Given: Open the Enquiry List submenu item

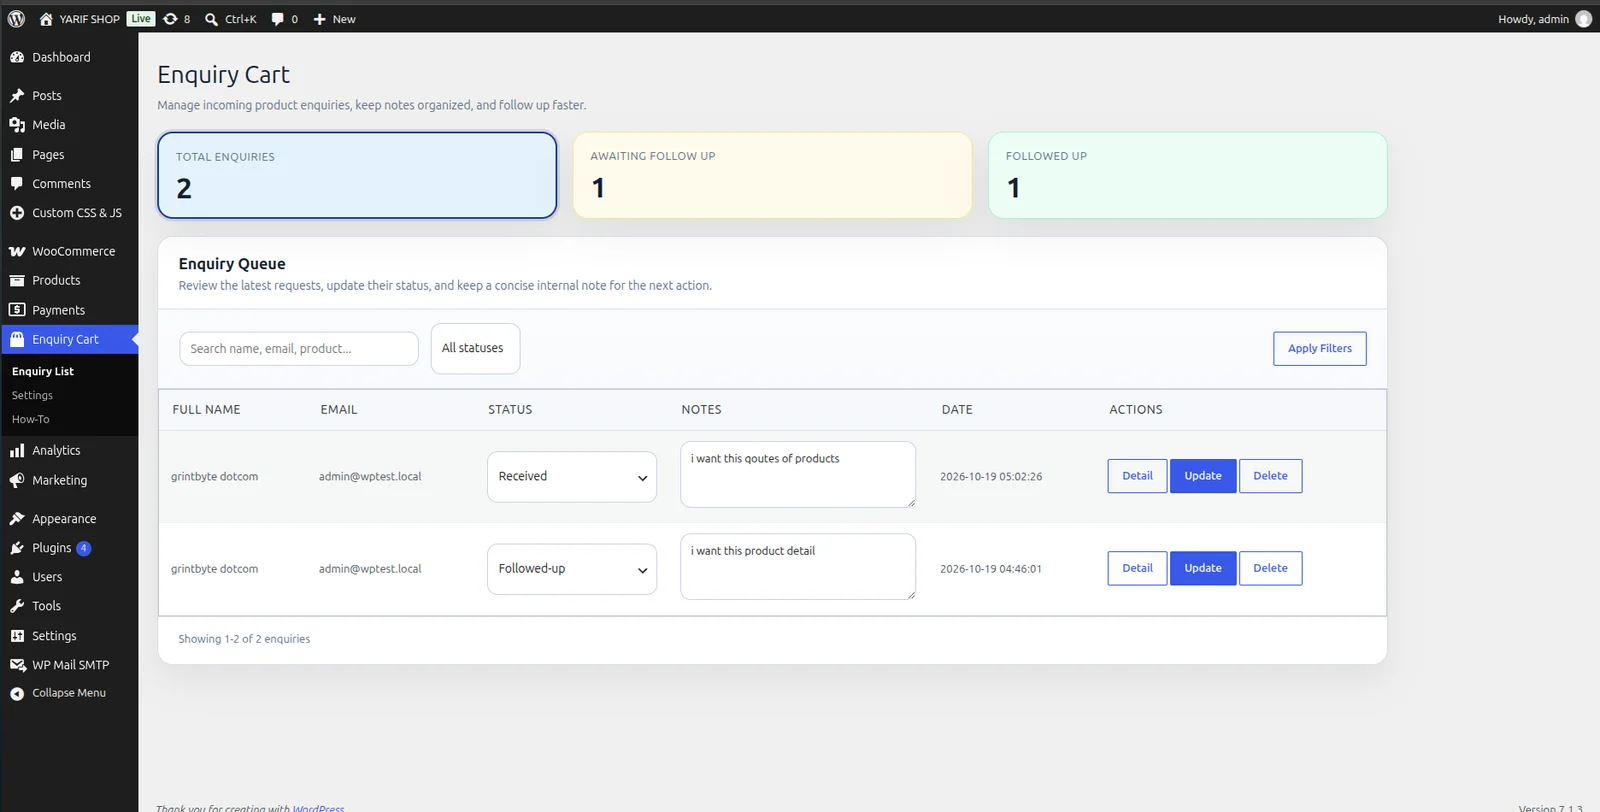Looking at the screenshot, I should point(43,371).
